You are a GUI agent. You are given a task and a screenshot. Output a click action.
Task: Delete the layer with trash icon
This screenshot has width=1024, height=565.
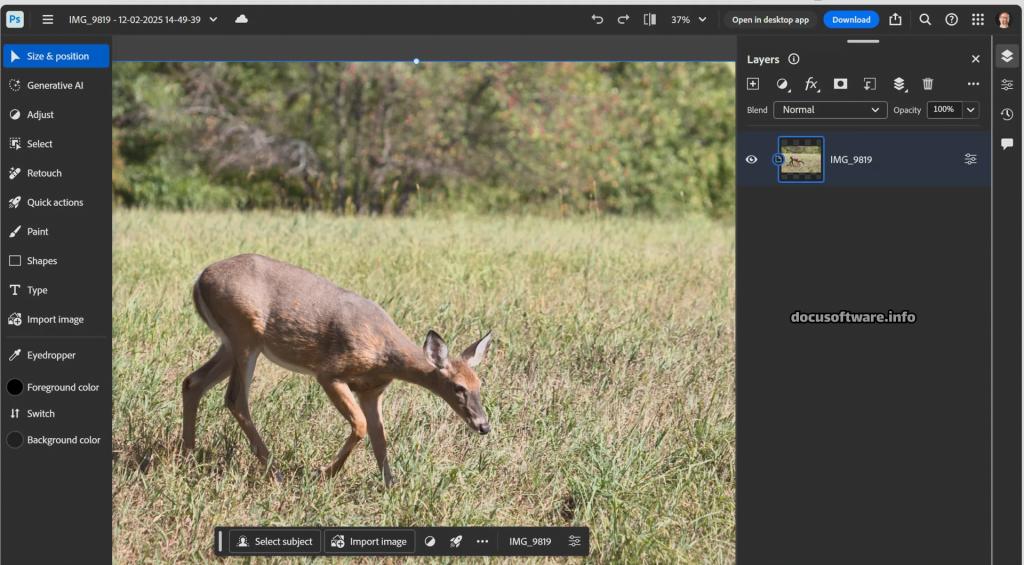[928, 84]
